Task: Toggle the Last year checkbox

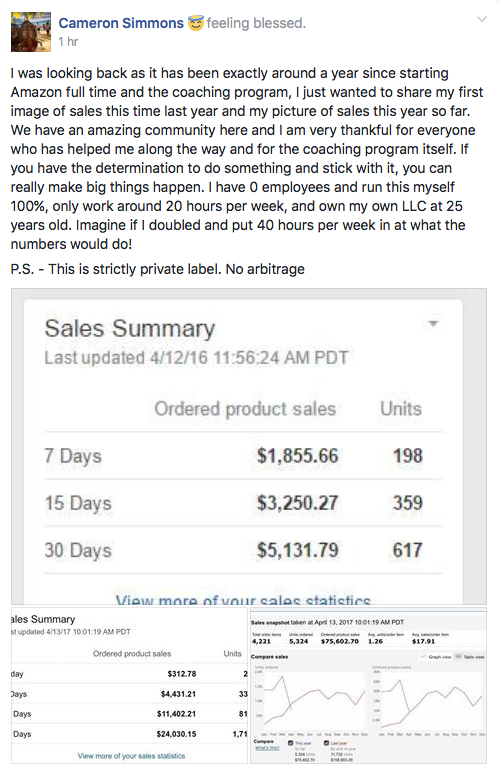Action: pyautogui.click(x=326, y=743)
